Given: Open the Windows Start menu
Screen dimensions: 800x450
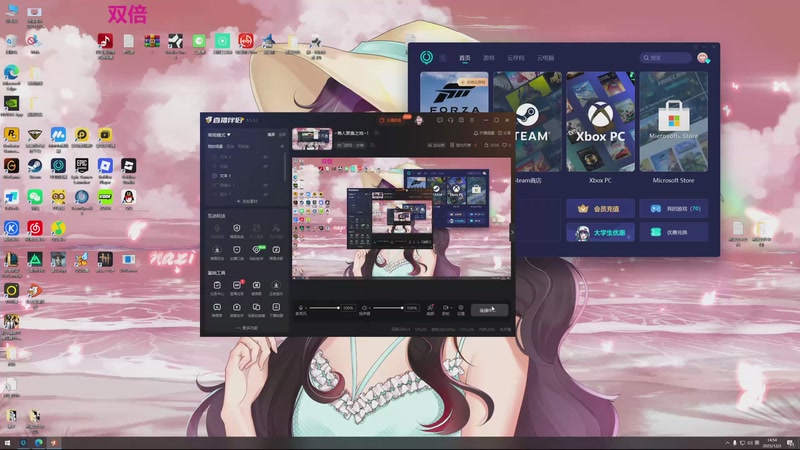Looking at the screenshot, I should pos(7,443).
